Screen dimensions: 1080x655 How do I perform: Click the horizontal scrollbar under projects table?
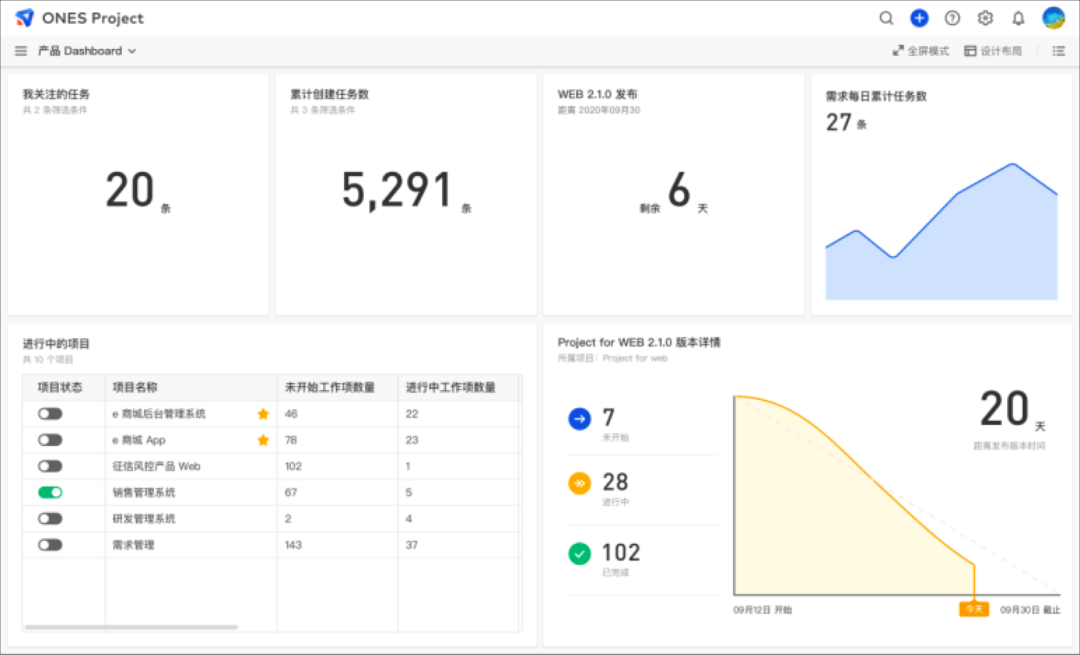(x=131, y=627)
